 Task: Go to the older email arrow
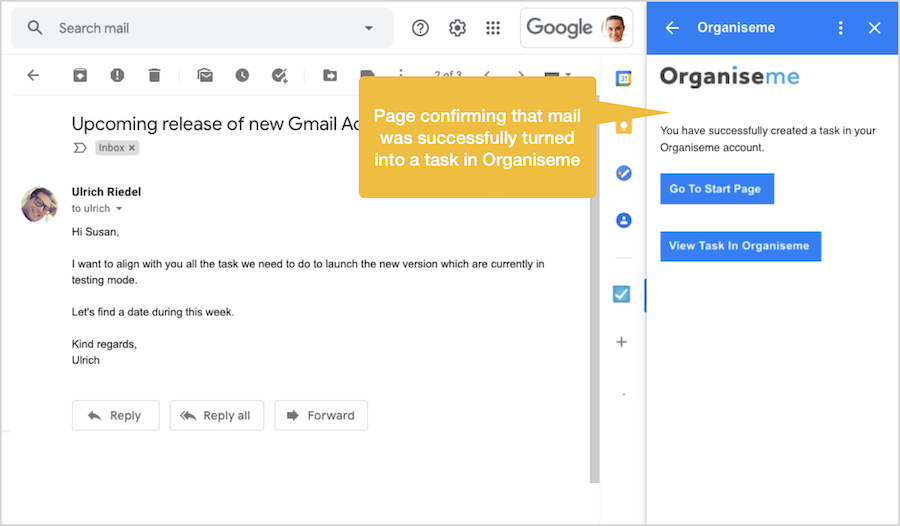[521, 75]
